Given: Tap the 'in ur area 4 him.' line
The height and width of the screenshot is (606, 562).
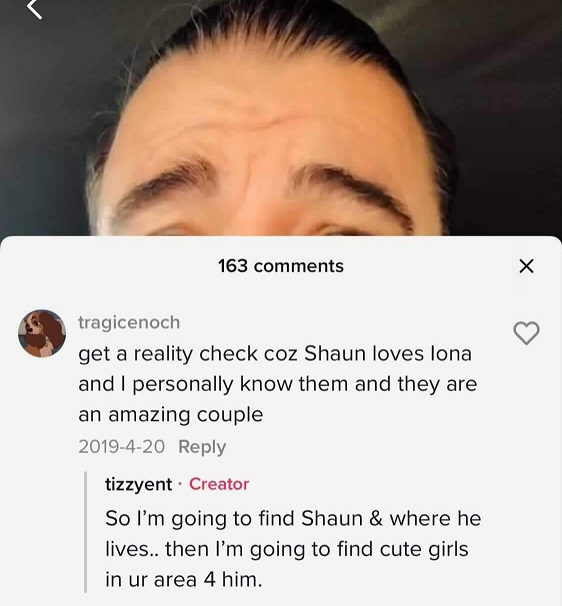Looking at the screenshot, I should (184, 580).
